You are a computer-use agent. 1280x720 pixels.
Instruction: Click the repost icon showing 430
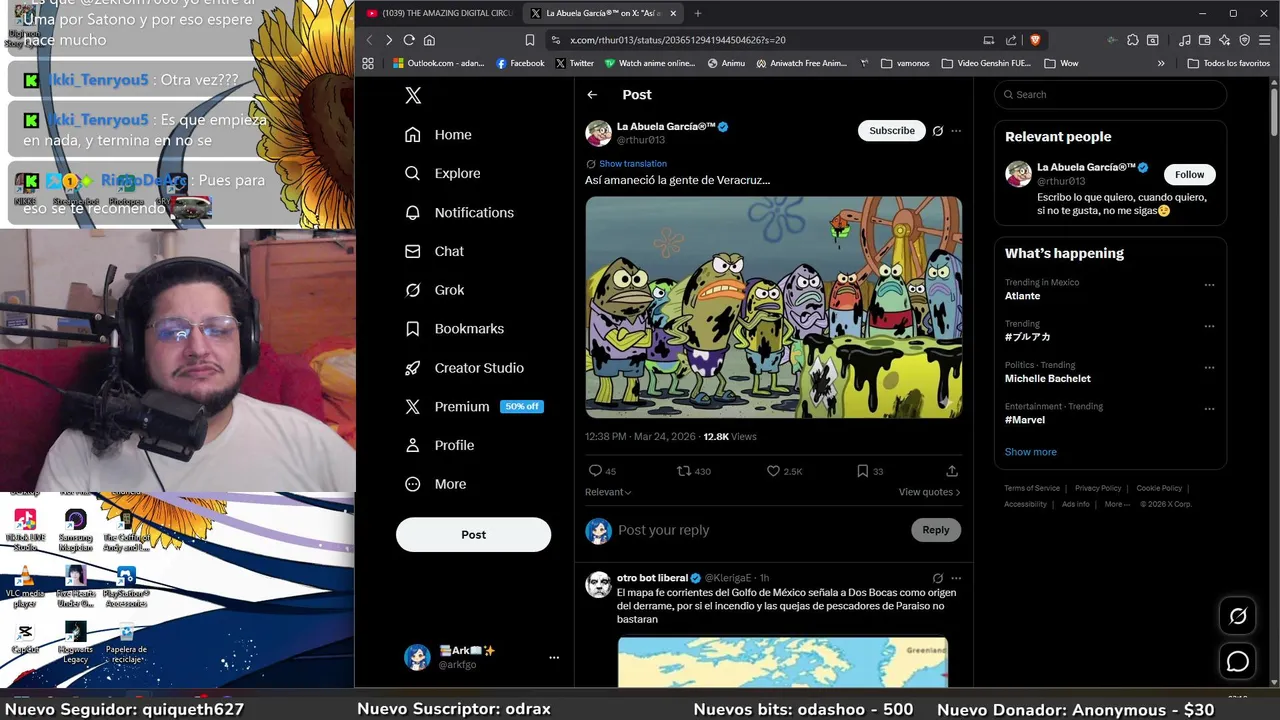coord(694,471)
